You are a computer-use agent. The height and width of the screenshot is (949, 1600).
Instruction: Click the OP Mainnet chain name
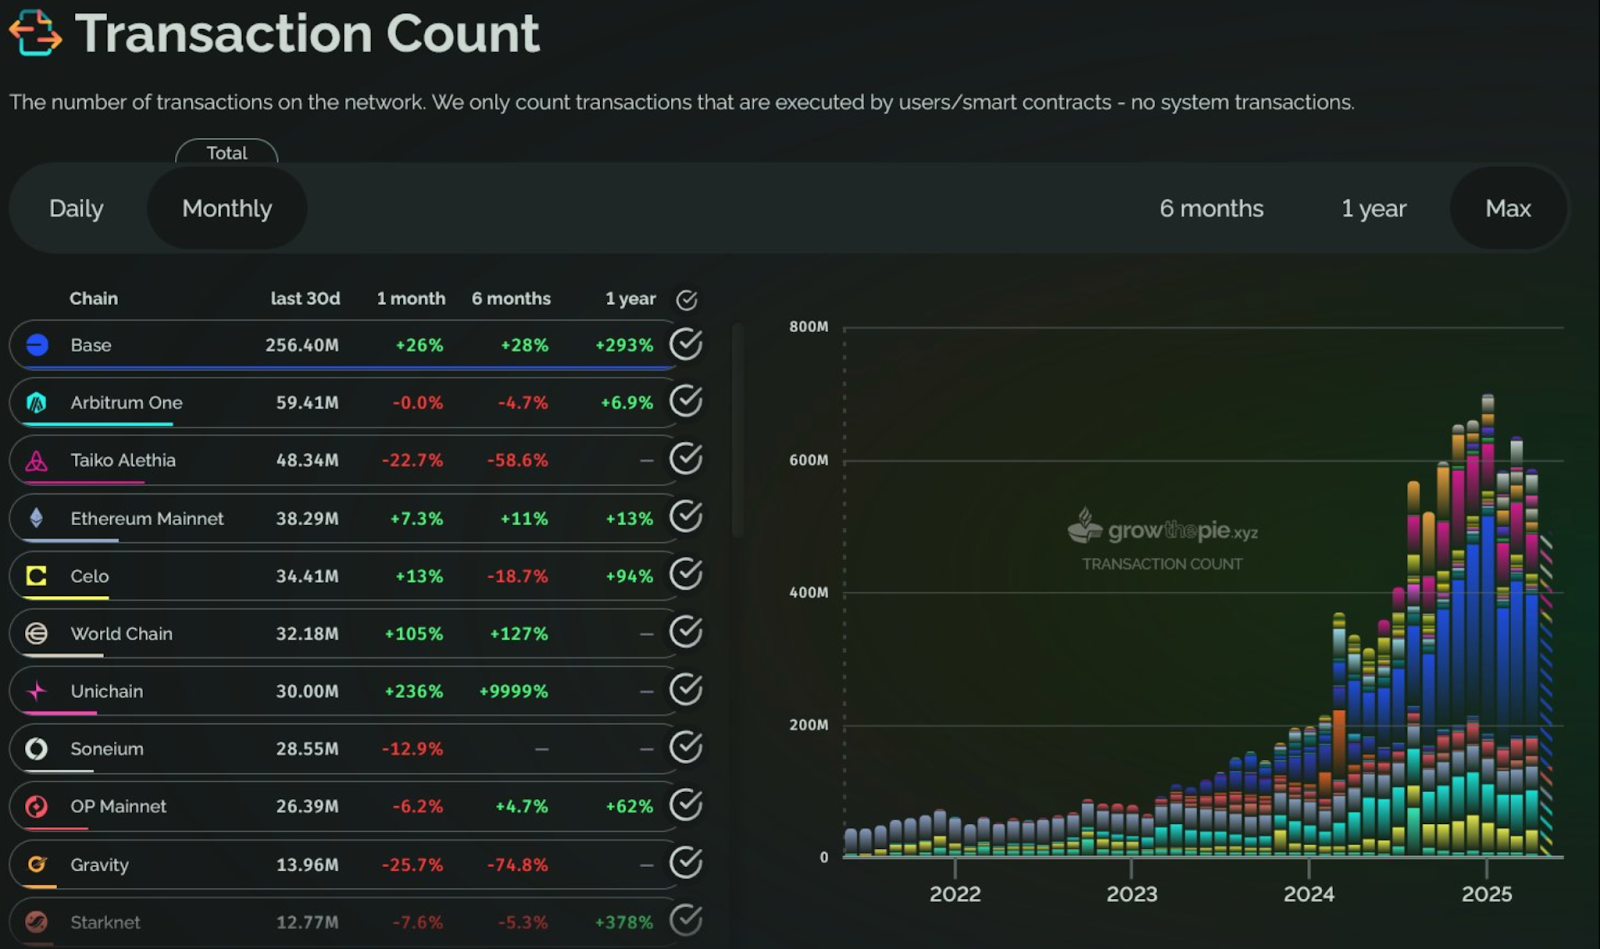(x=119, y=806)
